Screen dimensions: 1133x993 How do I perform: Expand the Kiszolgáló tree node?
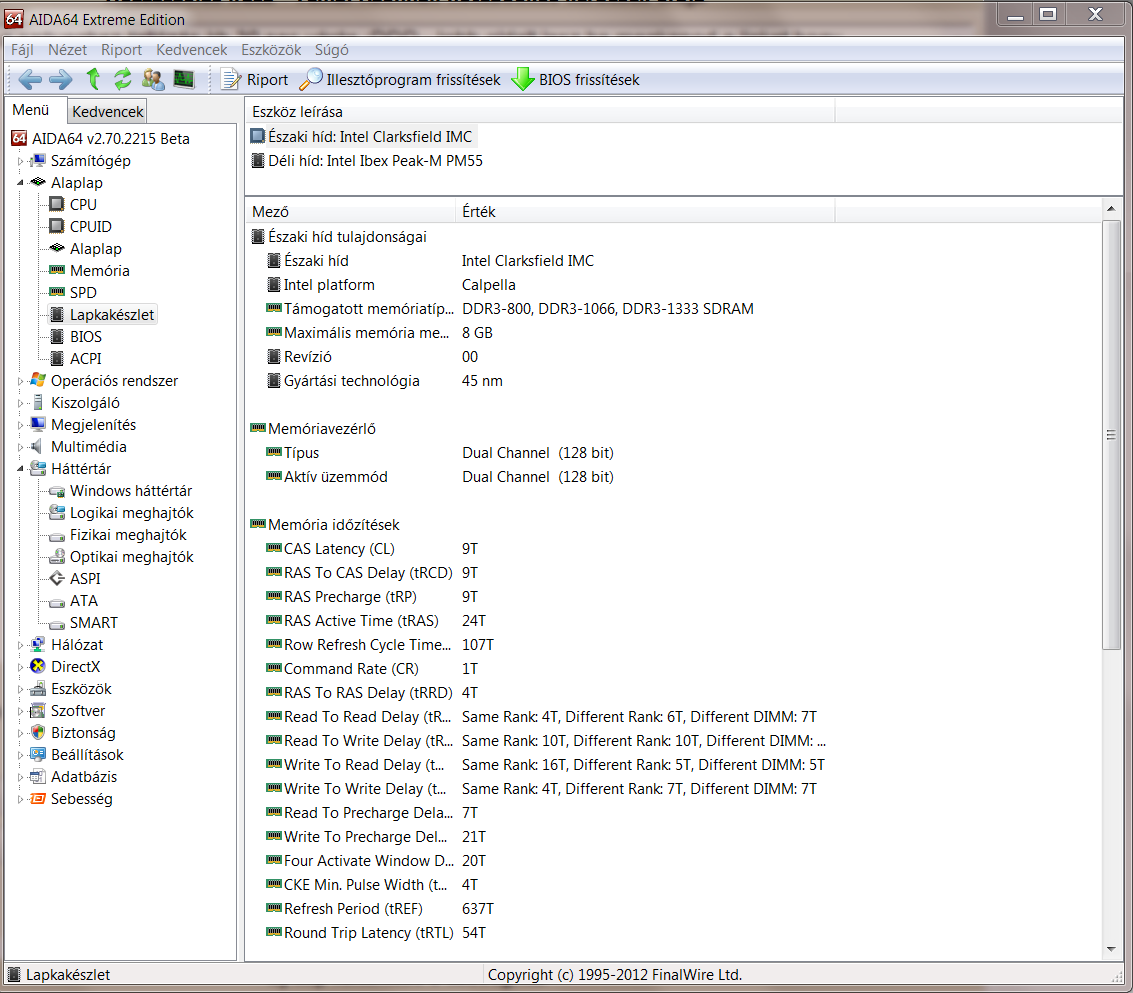pos(20,403)
